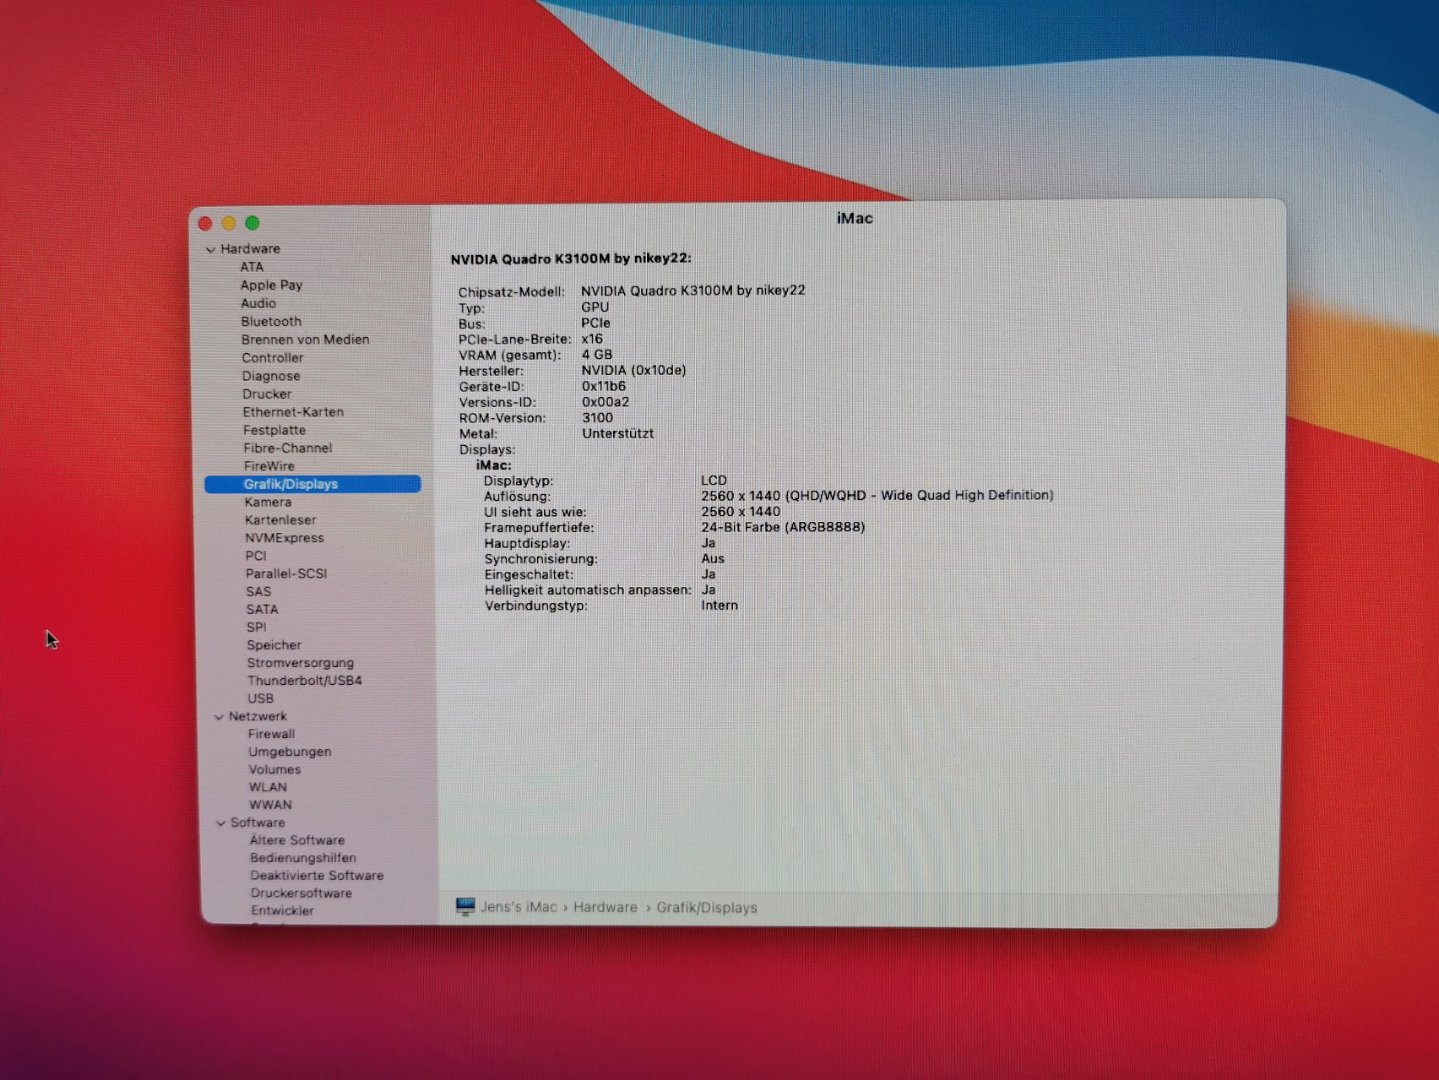The image size is (1439, 1080).
Task: Open Ältere Software entry
Action: (297, 840)
